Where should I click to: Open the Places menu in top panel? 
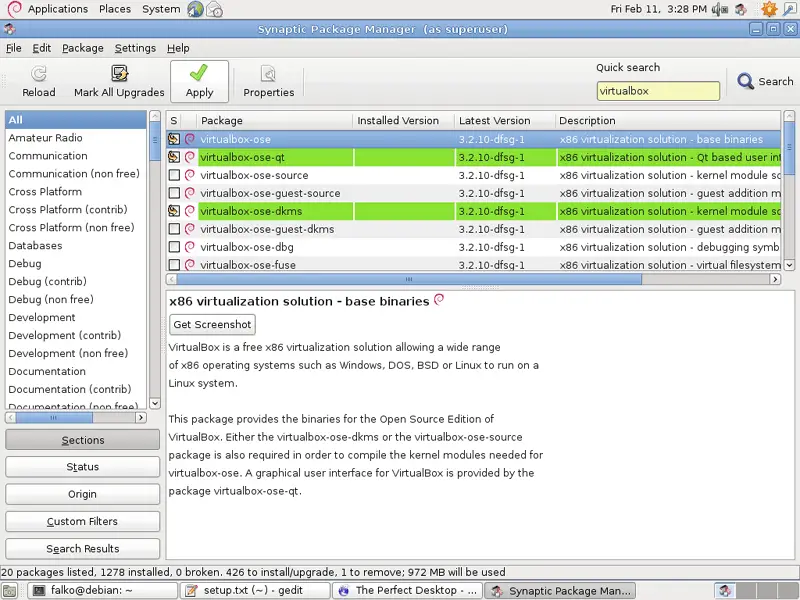pyautogui.click(x=115, y=9)
